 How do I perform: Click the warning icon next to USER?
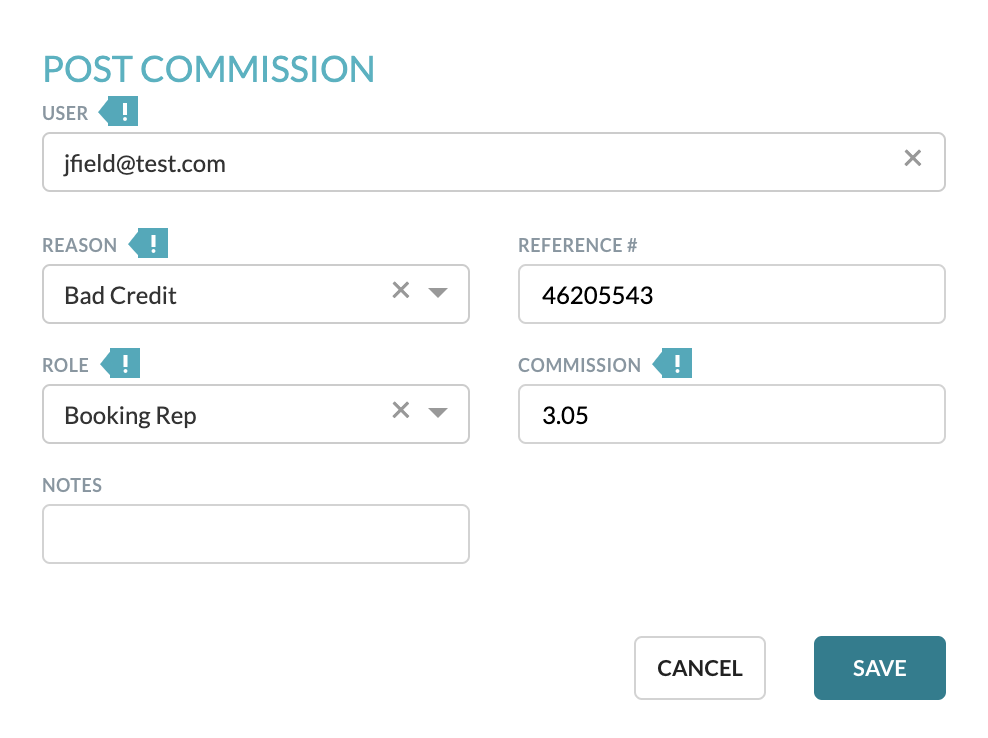[120, 111]
